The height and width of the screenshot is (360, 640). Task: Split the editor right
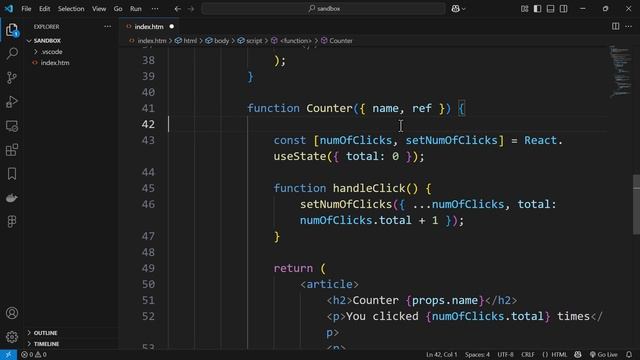[615, 27]
